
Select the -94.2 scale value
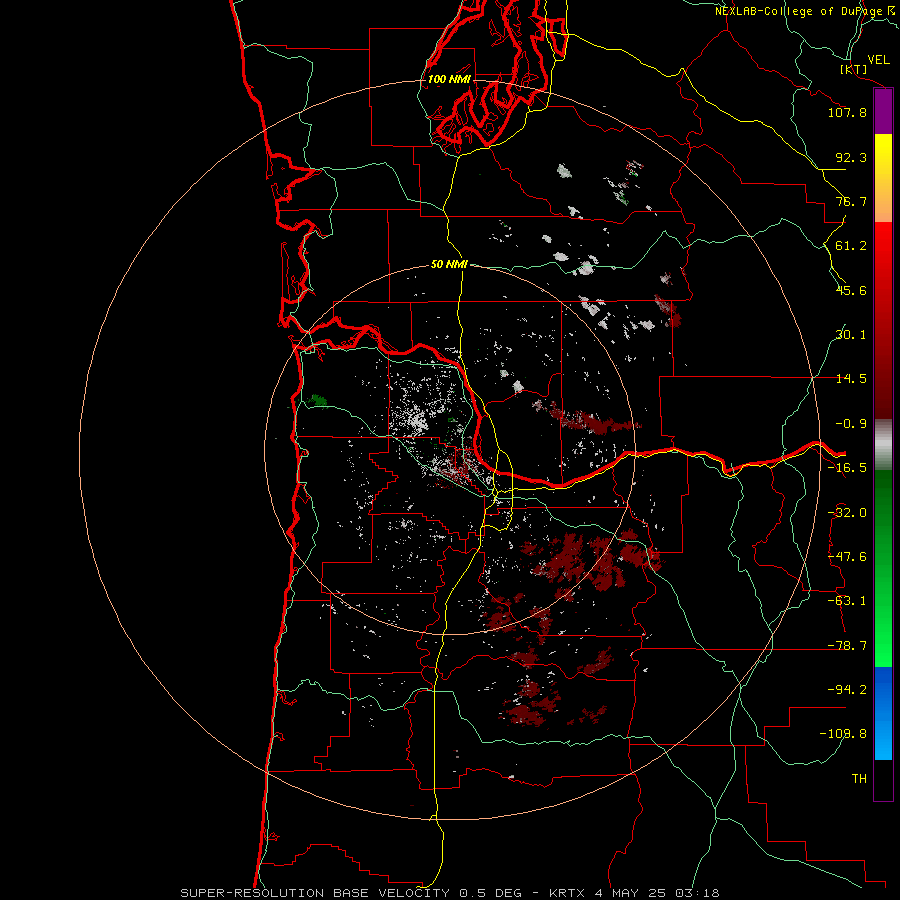click(847, 690)
